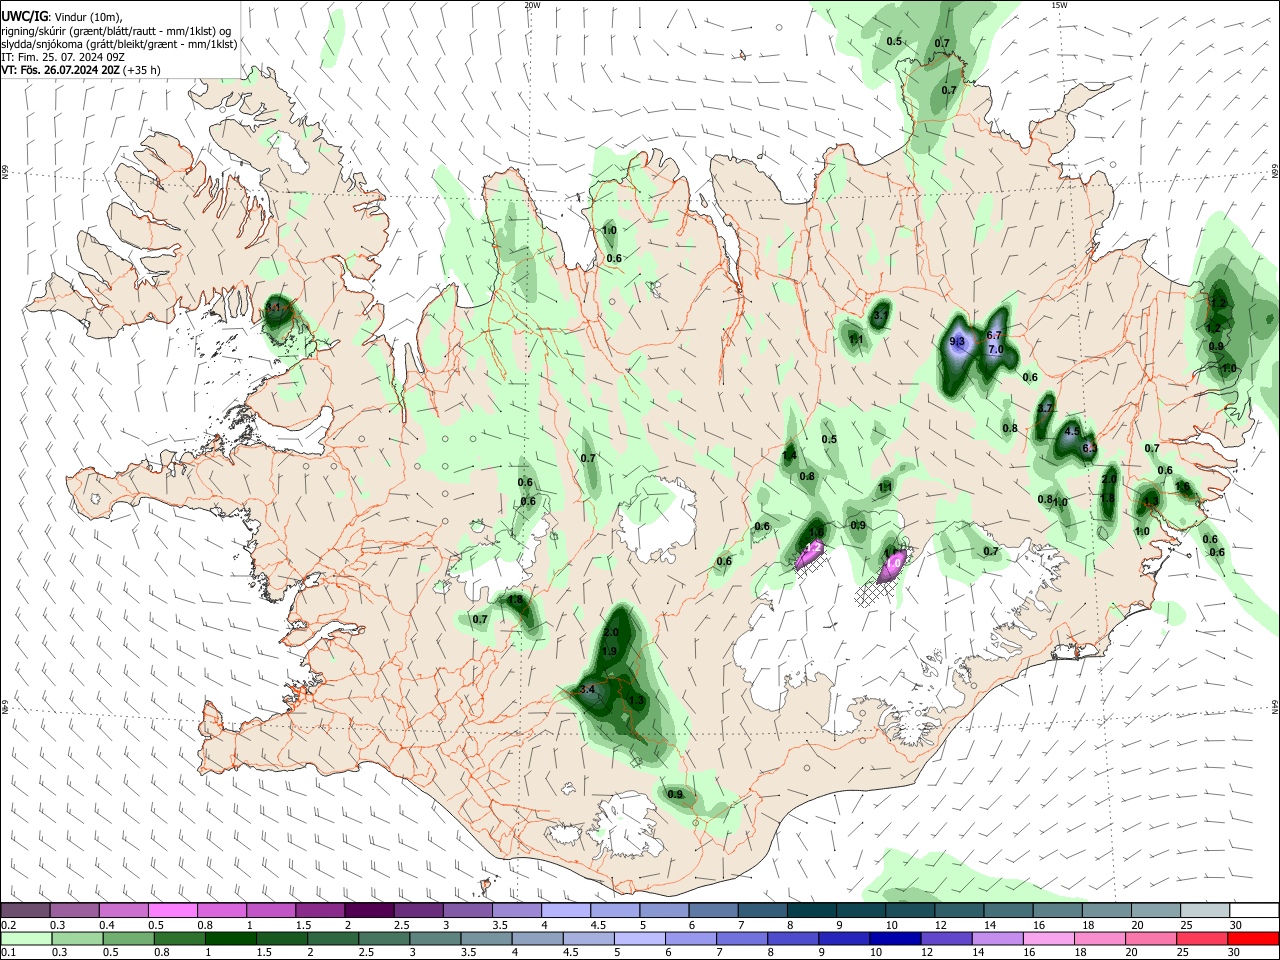Pick the 14 swatch in snow legend row

click(1006, 910)
